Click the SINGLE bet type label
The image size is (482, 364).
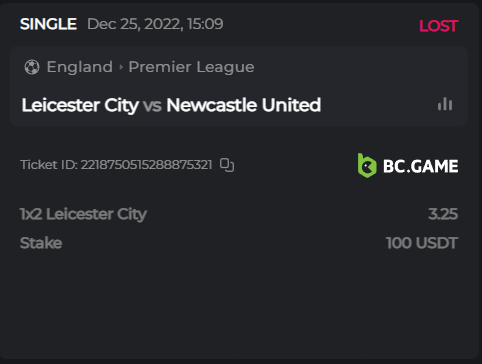tap(48, 24)
